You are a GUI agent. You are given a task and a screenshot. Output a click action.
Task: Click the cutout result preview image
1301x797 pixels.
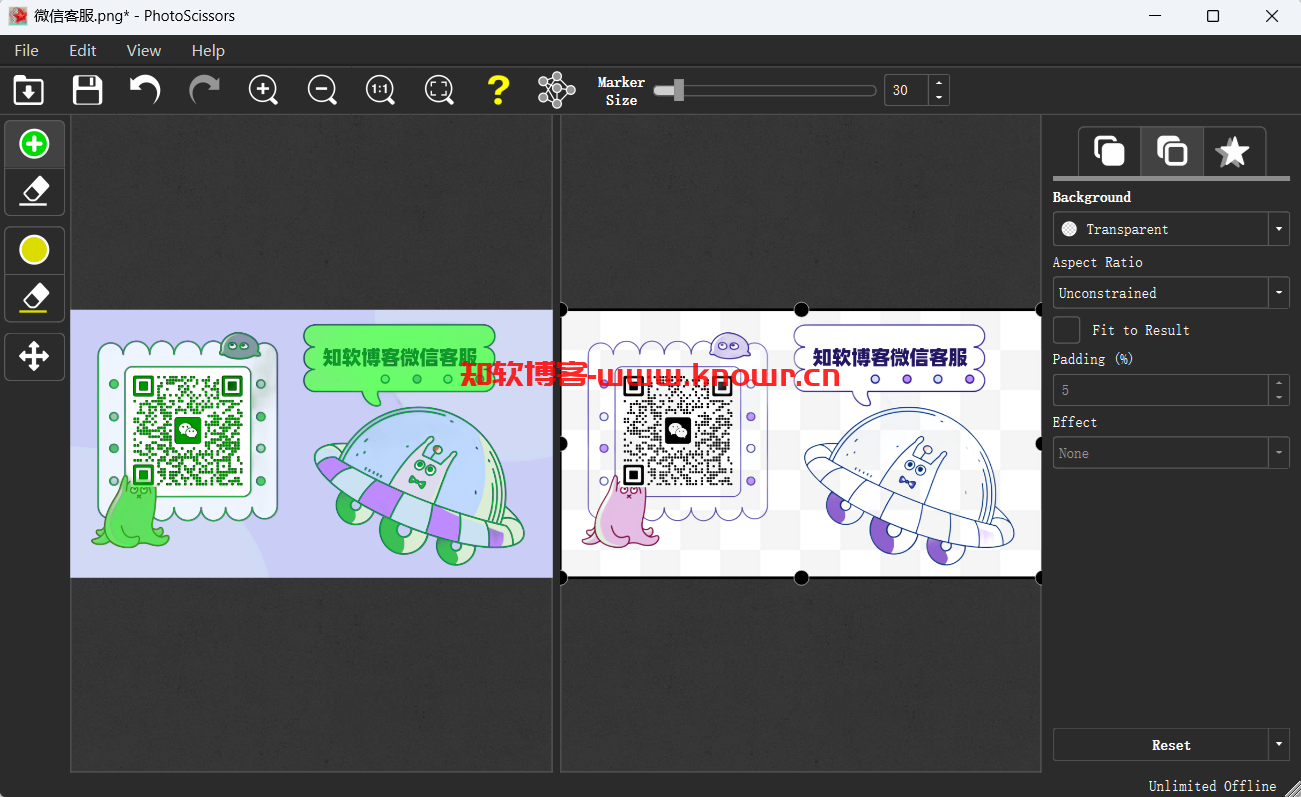pyautogui.click(x=801, y=443)
